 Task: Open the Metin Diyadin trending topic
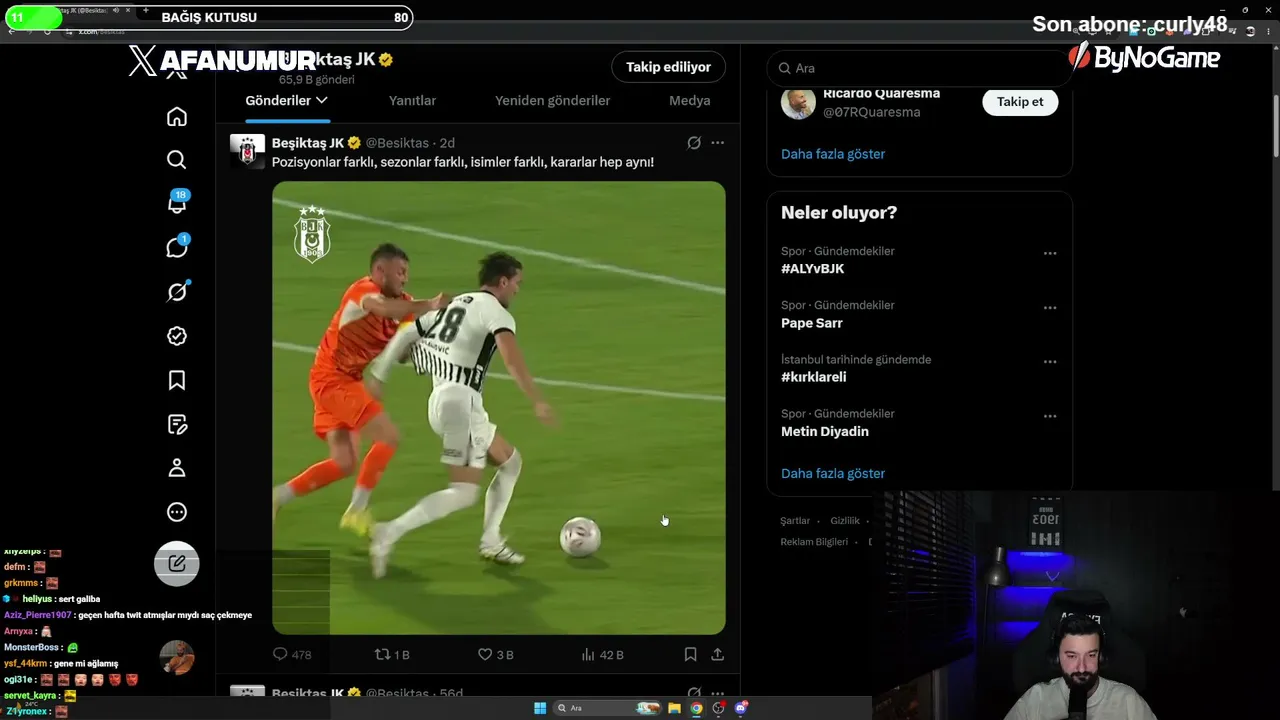[825, 431]
